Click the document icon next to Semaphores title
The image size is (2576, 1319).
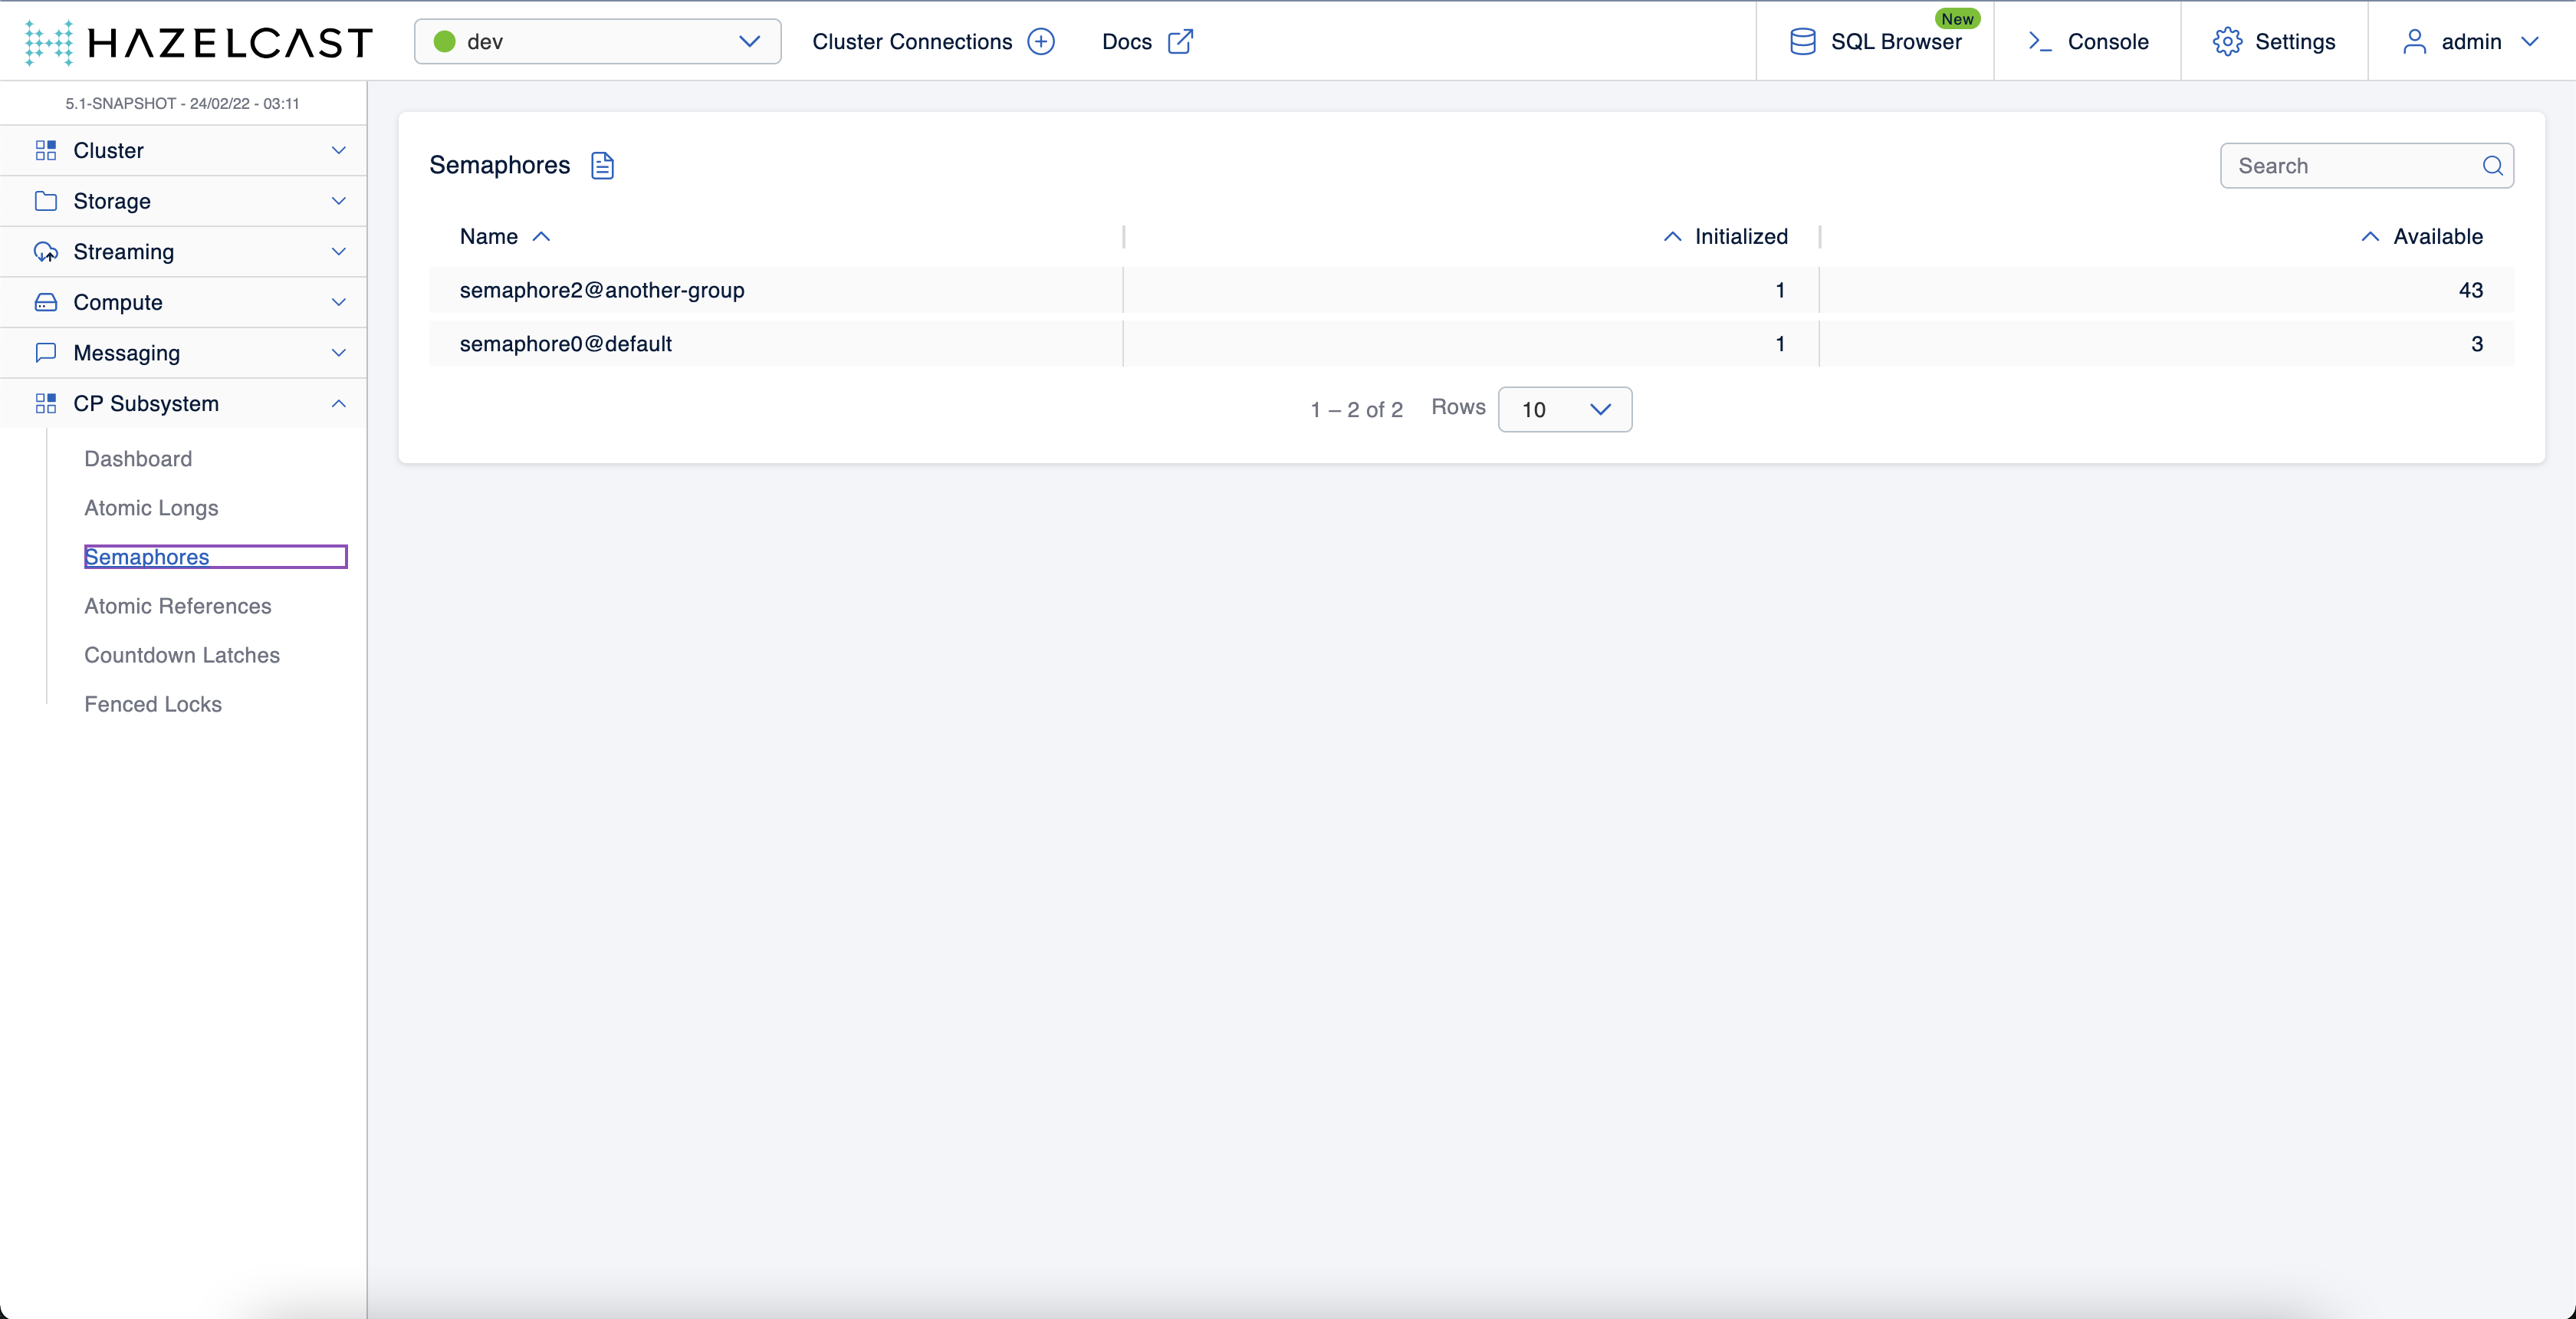(x=602, y=166)
